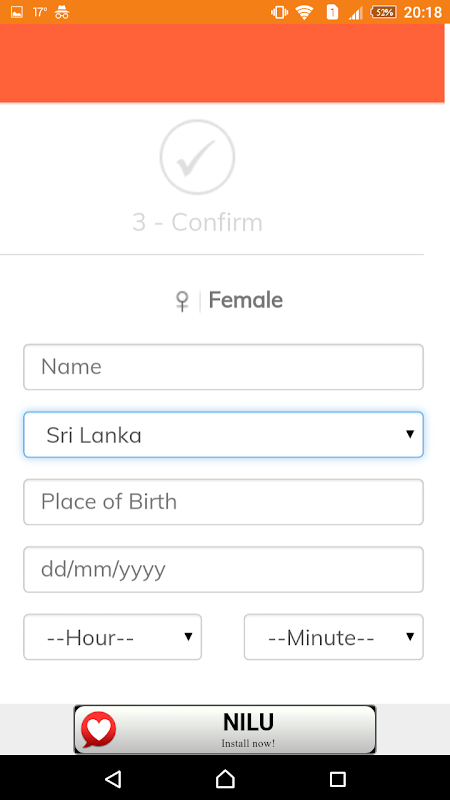Select the Female gender label
The image size is (450, 800).
tap(245, 300)
